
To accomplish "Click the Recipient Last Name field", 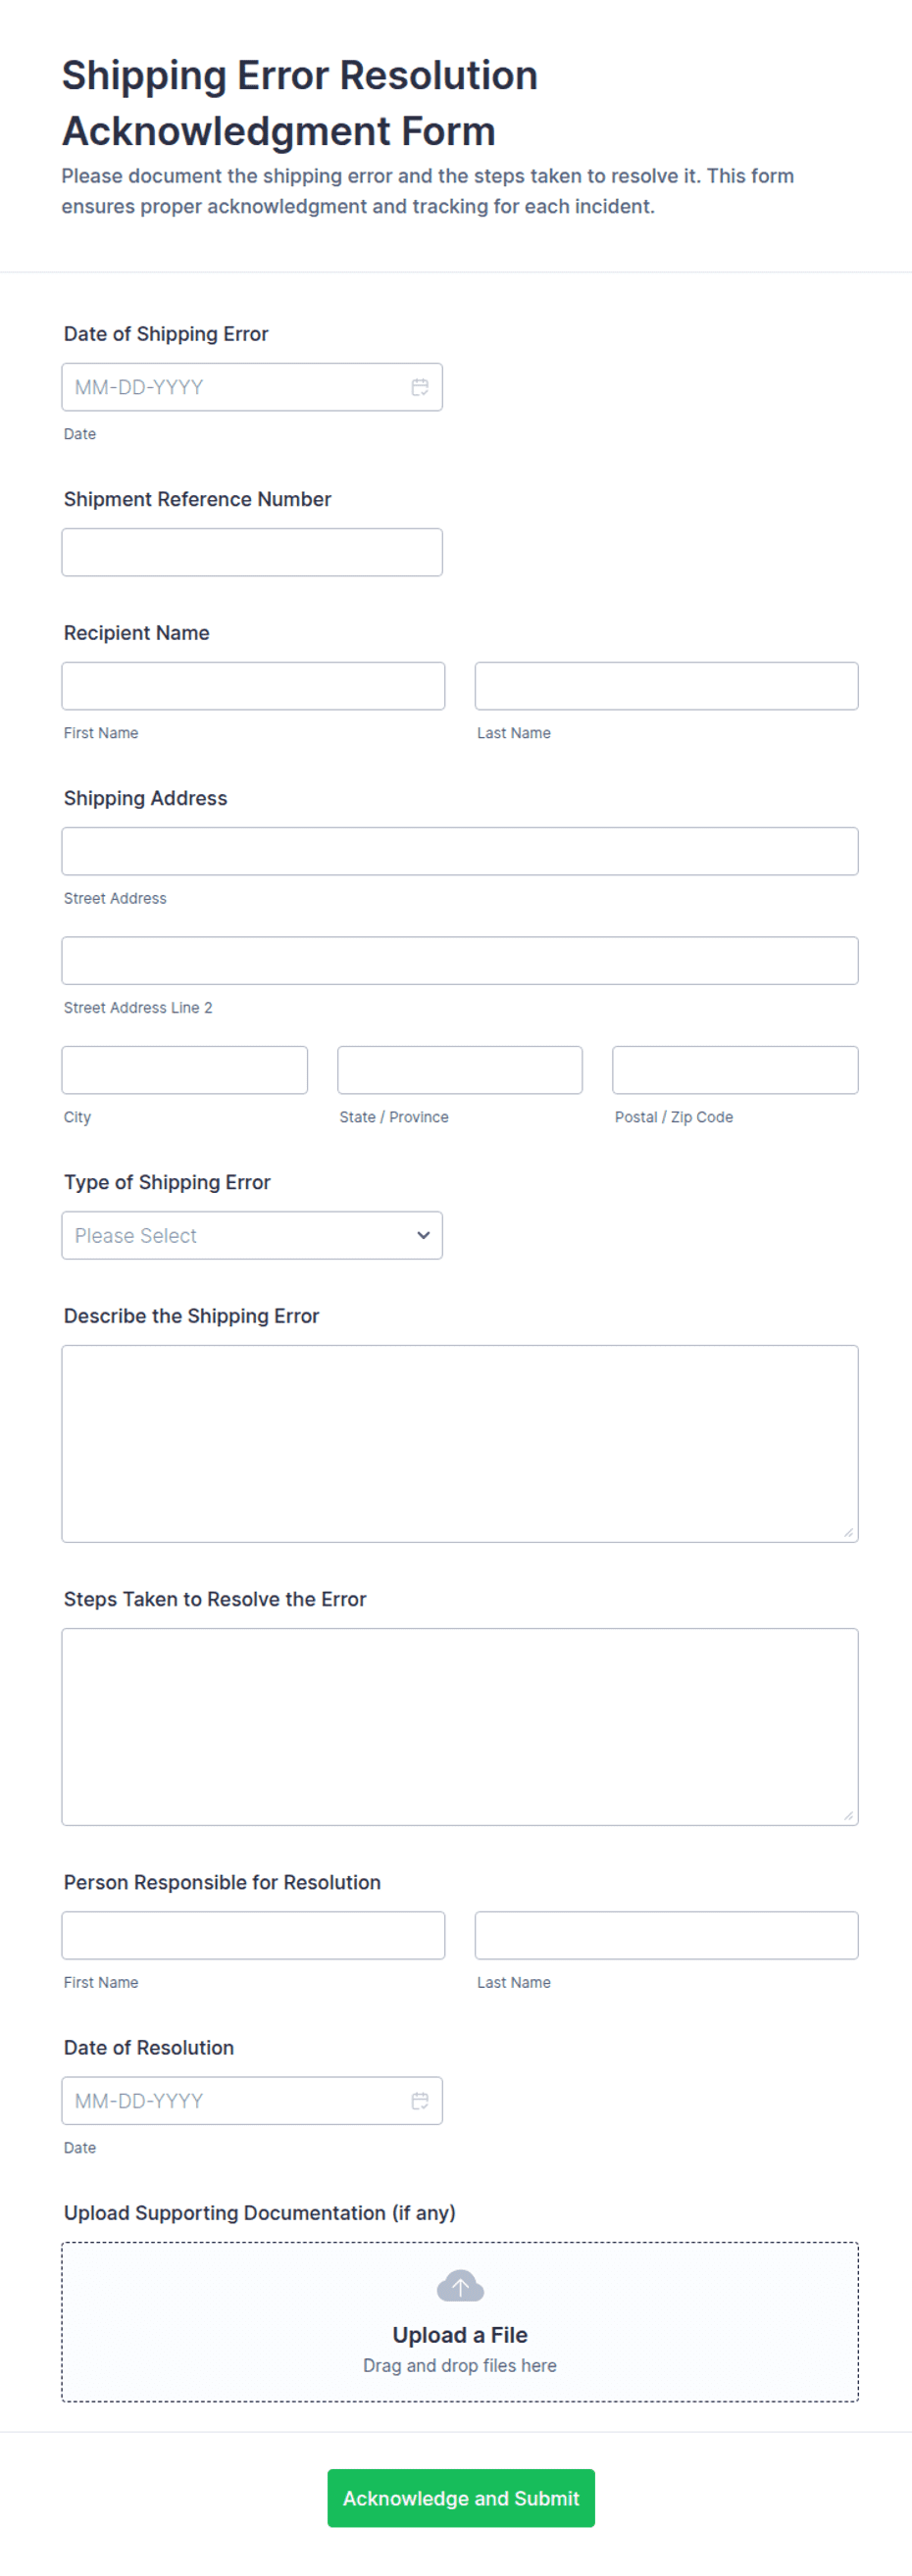I will 666,686.
